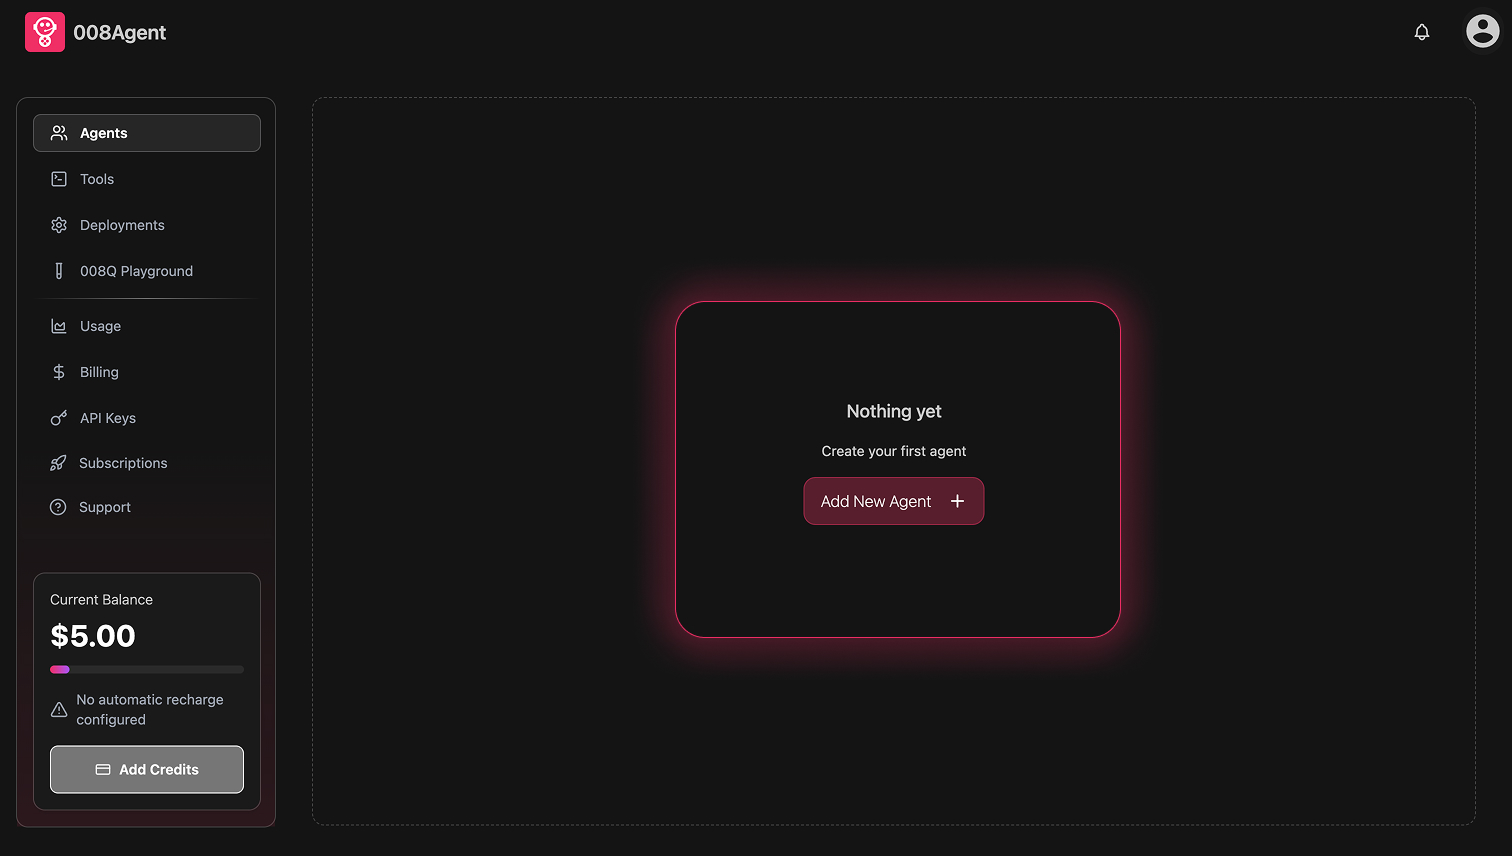Open the user profile avatar
1512x856 pixels.
pos(1482,32)
